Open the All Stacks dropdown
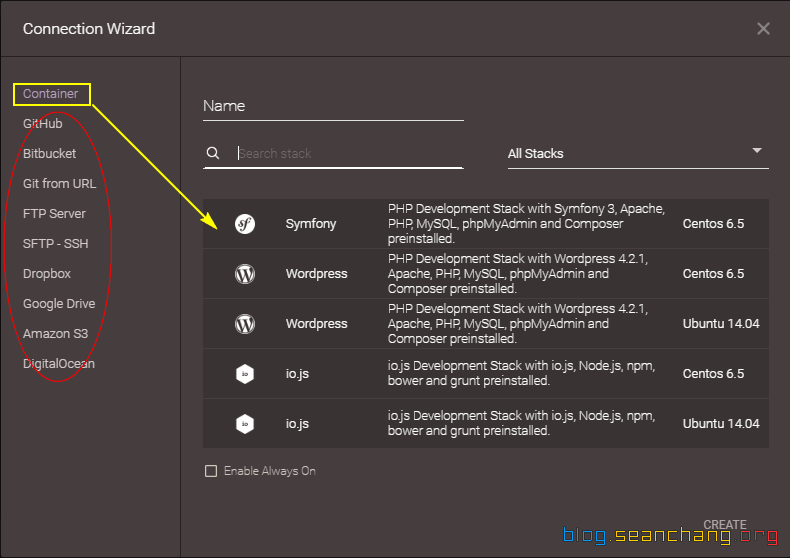 (x=638, y=154)
